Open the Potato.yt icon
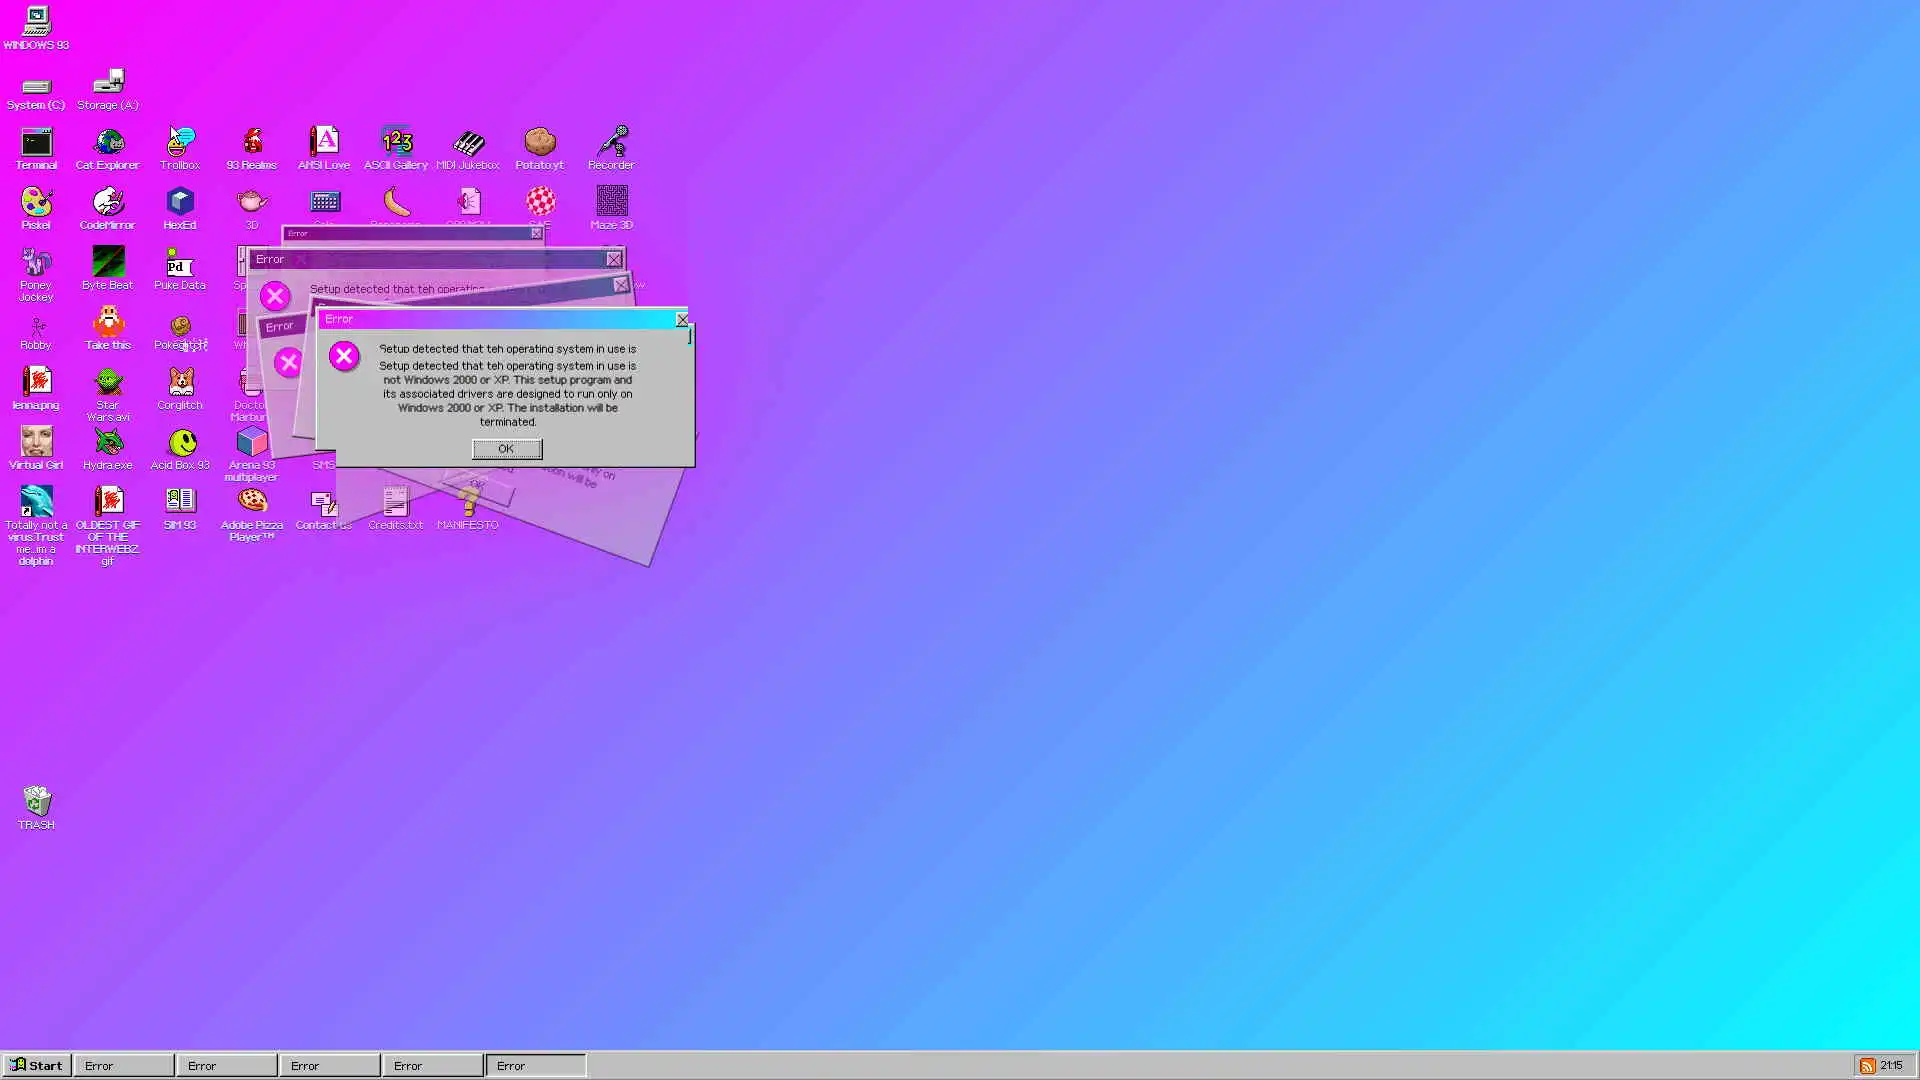Viewport: 1920px width, 1080px height. click(540, 144)
